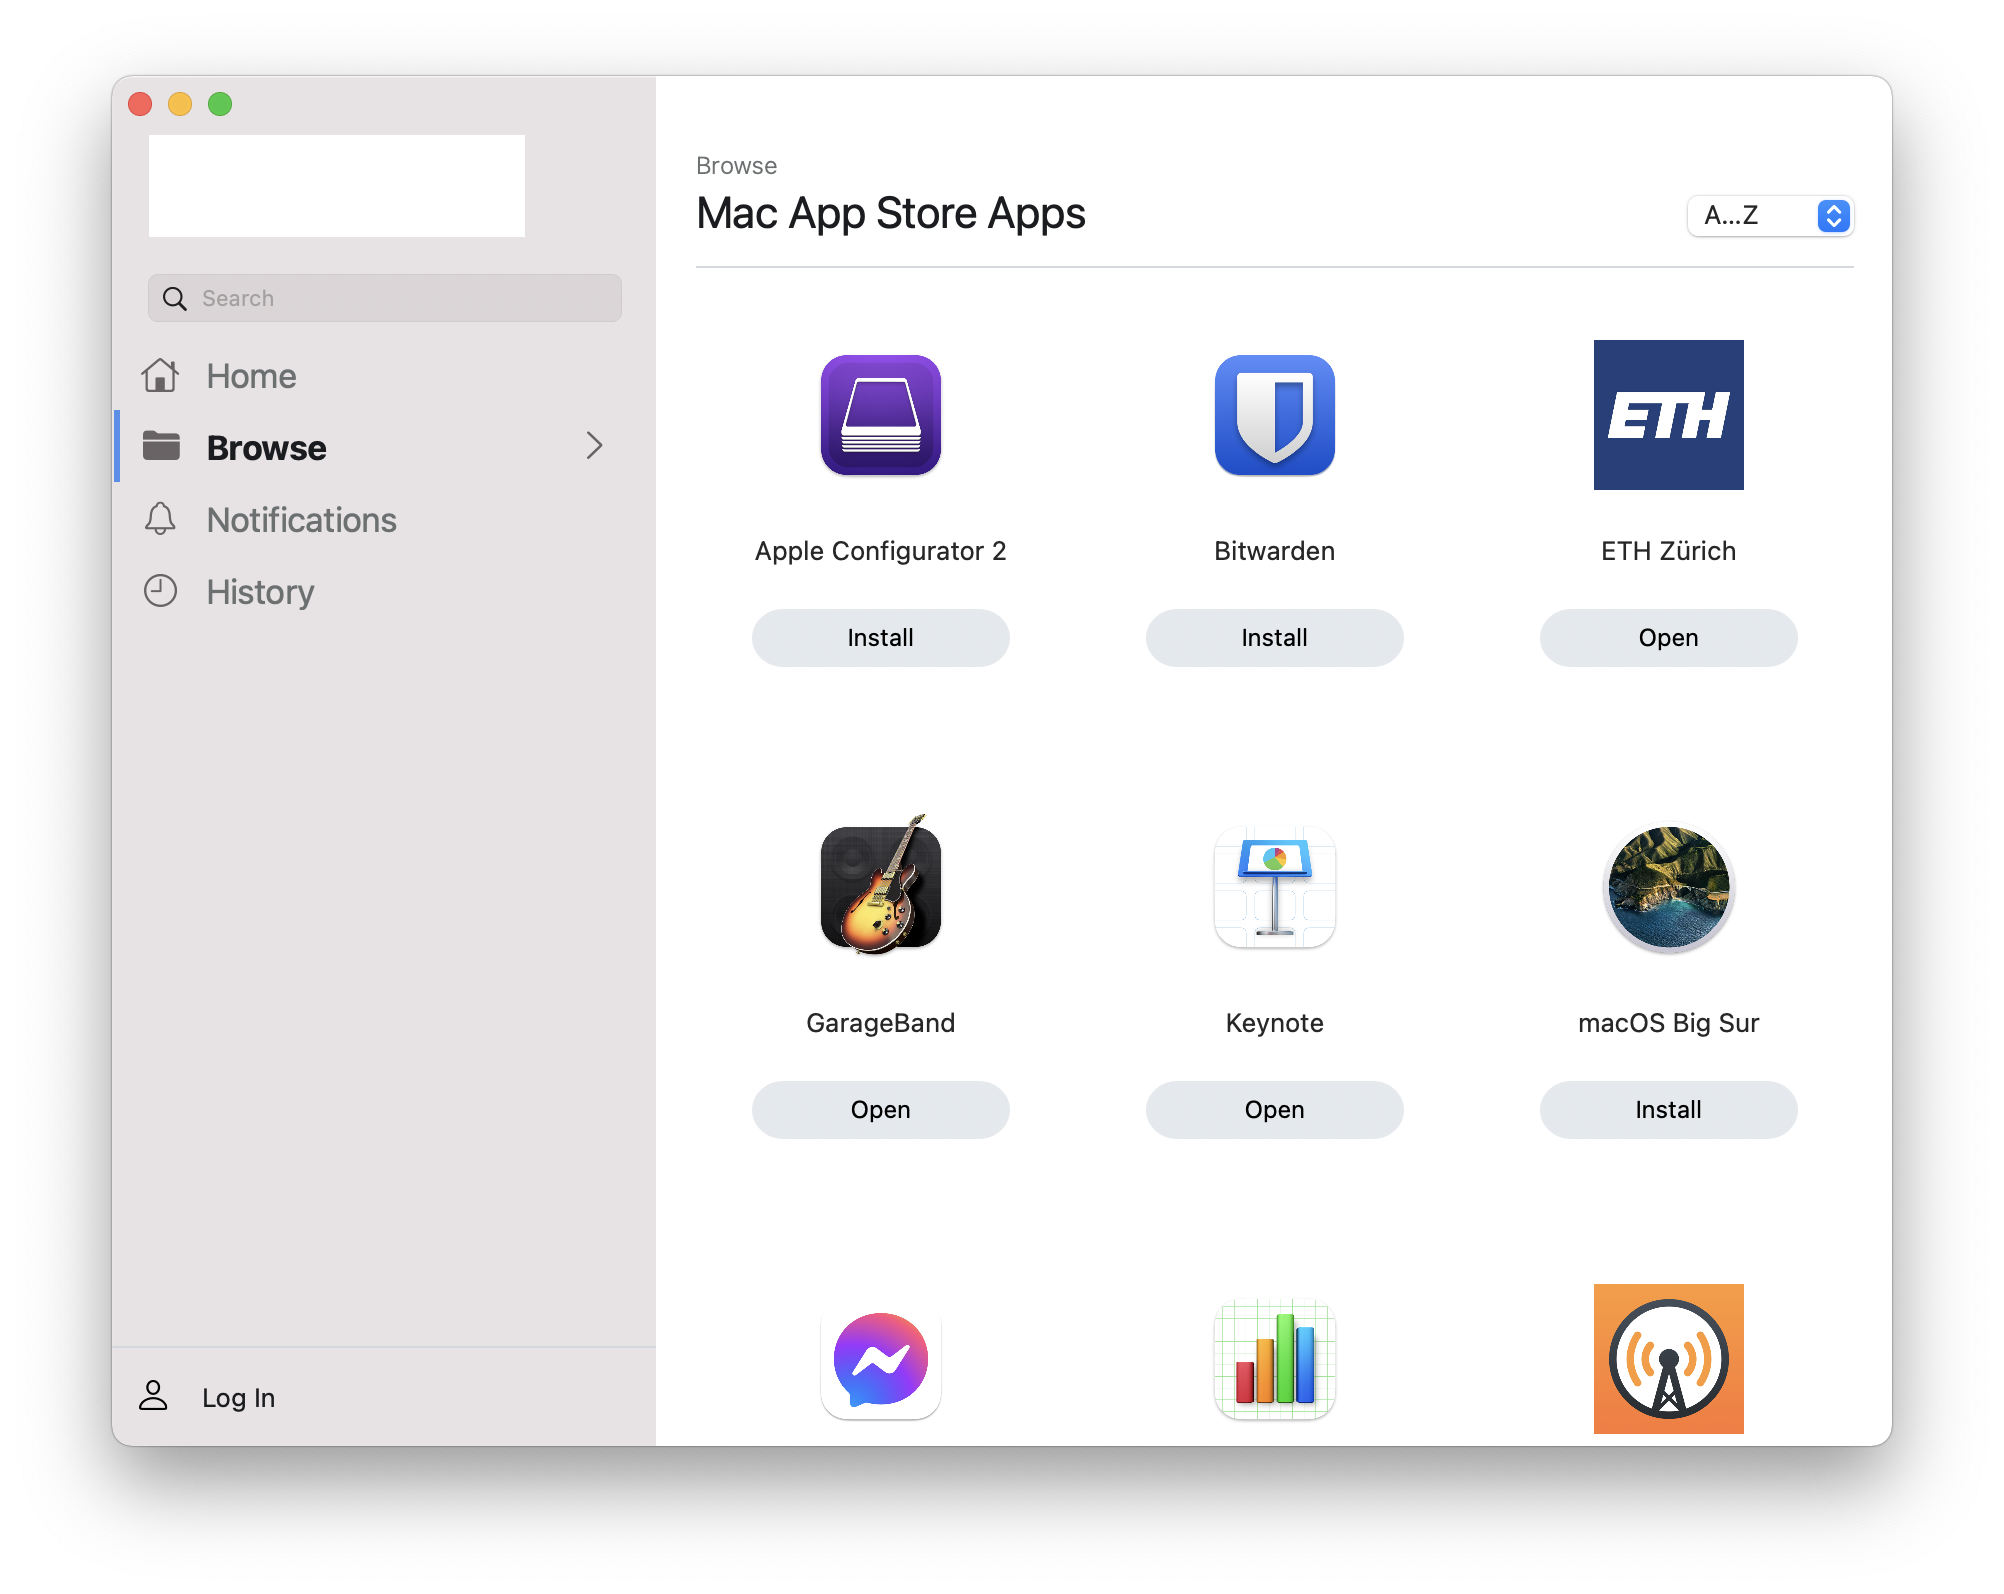Install Apple Configurator 2
2004x1594 pixels.
[x=880, y=636]
